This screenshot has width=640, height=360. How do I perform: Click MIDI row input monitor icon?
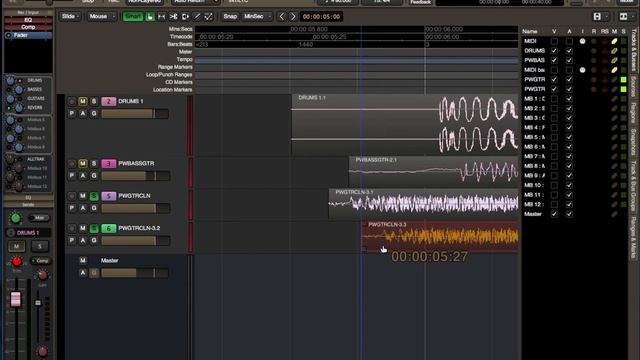pyautogui.click(x=582, y=41)
